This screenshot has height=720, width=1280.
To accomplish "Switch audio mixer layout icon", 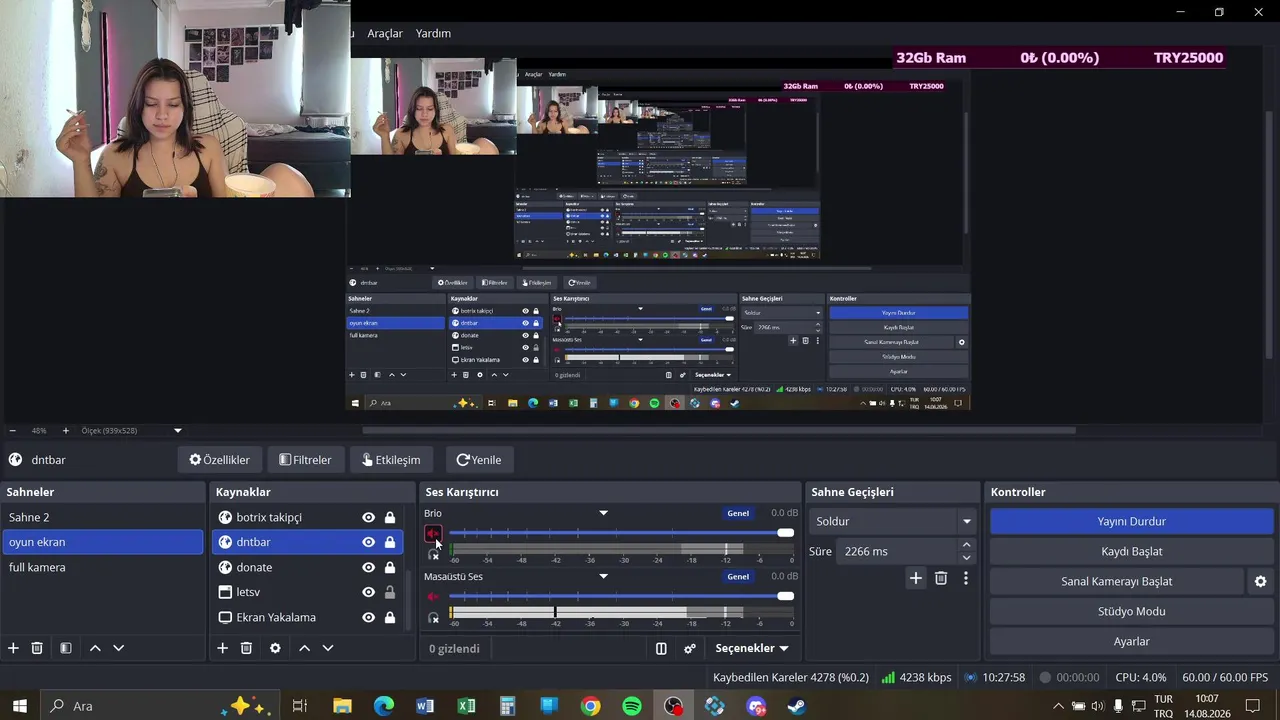I will (661, 648).
